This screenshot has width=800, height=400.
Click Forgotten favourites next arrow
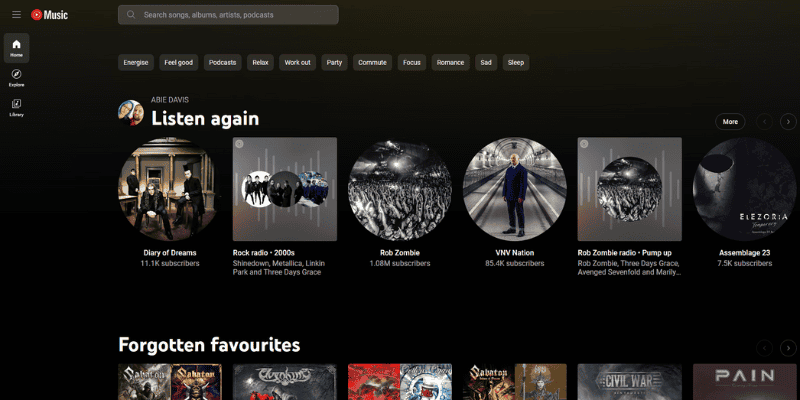[x=788, y=348]
